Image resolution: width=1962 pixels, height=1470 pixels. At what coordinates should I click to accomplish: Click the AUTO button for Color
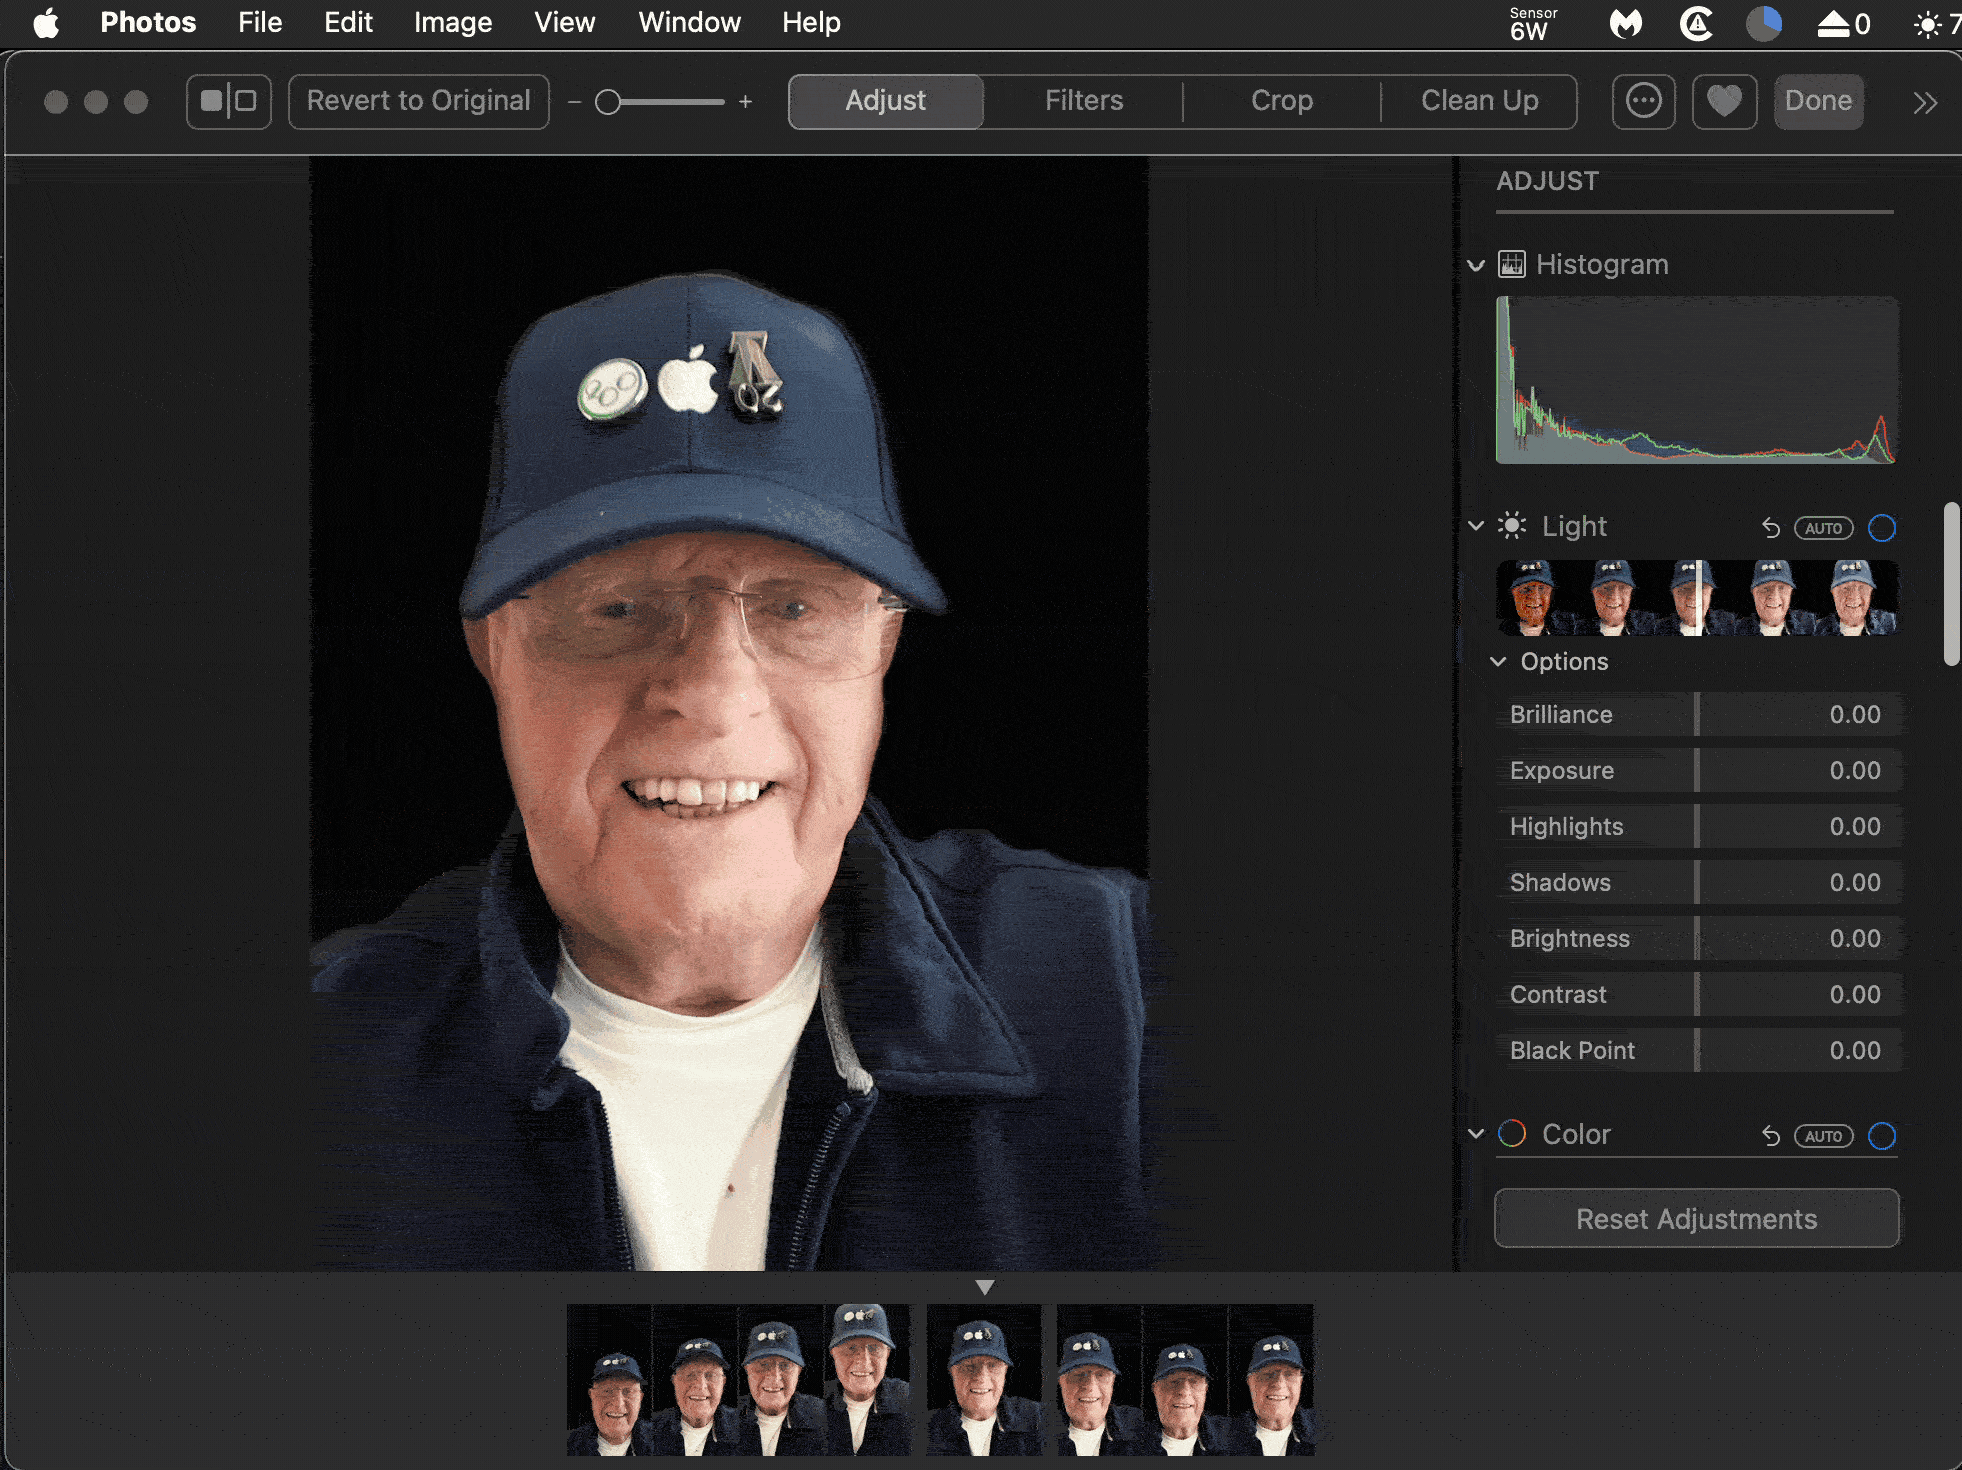[1823, 1136]
